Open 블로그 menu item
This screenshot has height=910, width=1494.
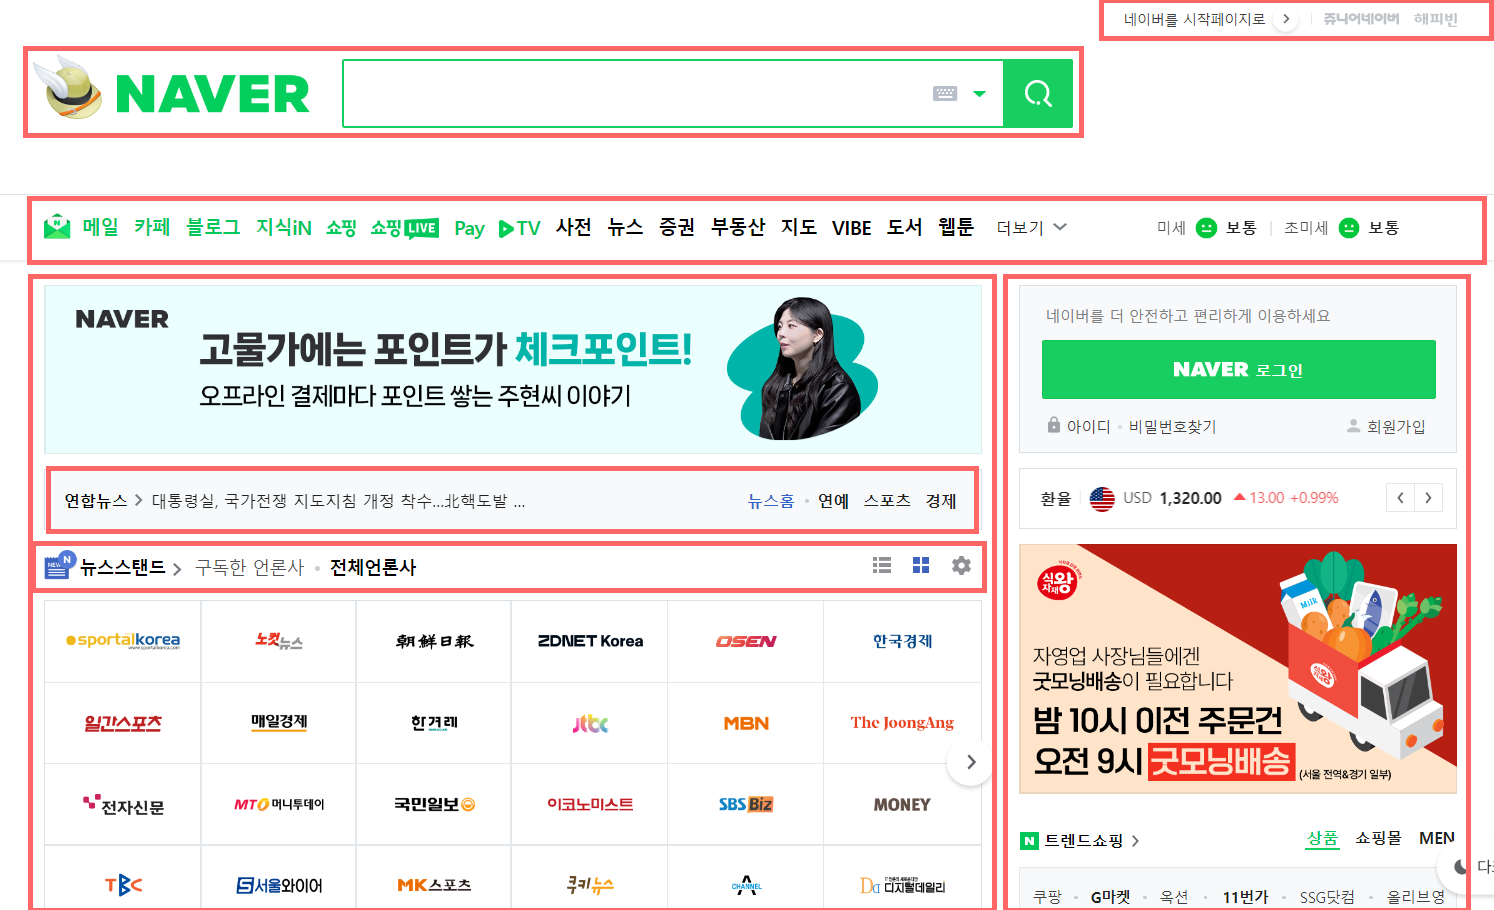tap(213, 227)
